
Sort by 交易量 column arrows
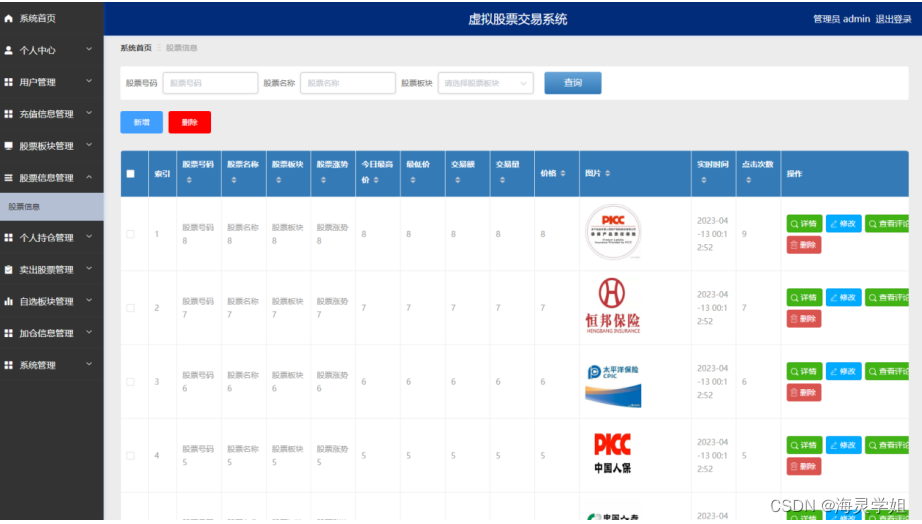(x=502, y=180)
